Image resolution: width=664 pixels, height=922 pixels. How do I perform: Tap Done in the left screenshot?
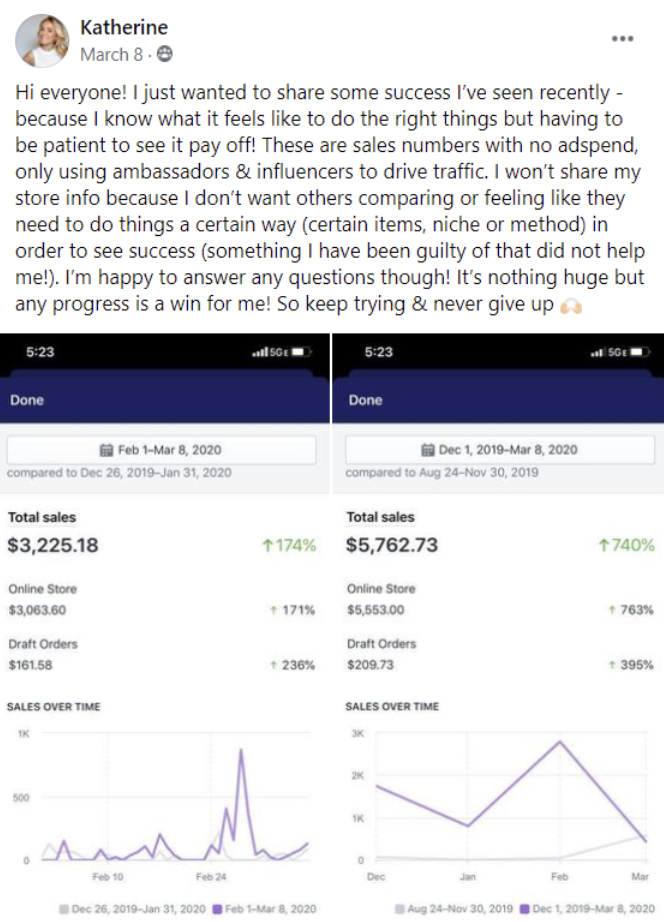pyautogui.click(x=27, y=400)
